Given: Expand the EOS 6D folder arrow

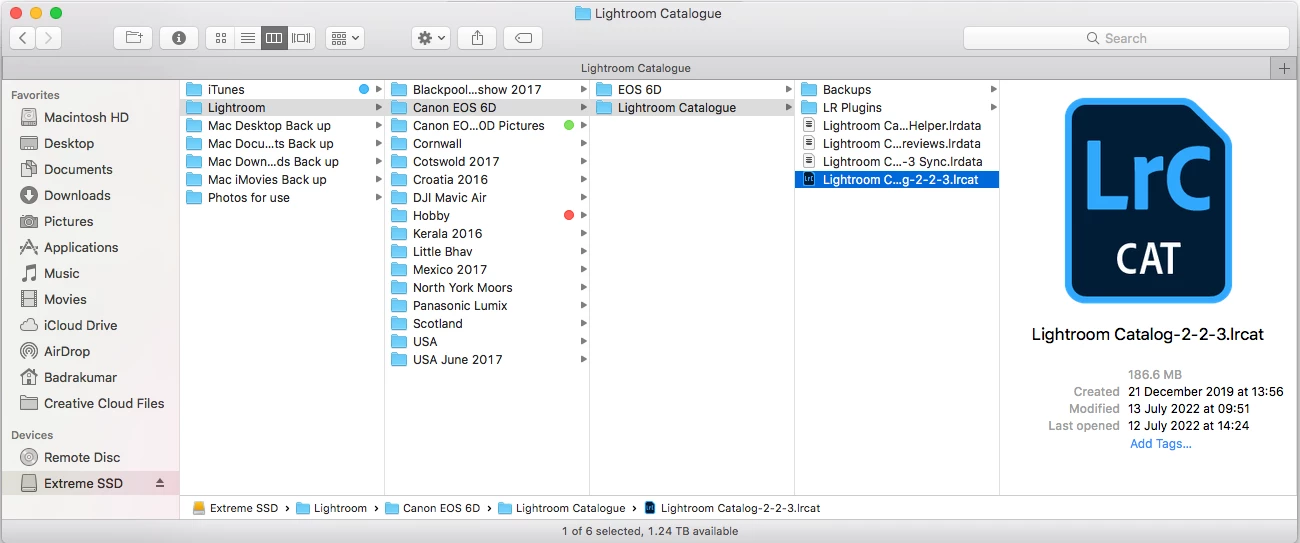Looking at the screenshot, I should [788, 89].
